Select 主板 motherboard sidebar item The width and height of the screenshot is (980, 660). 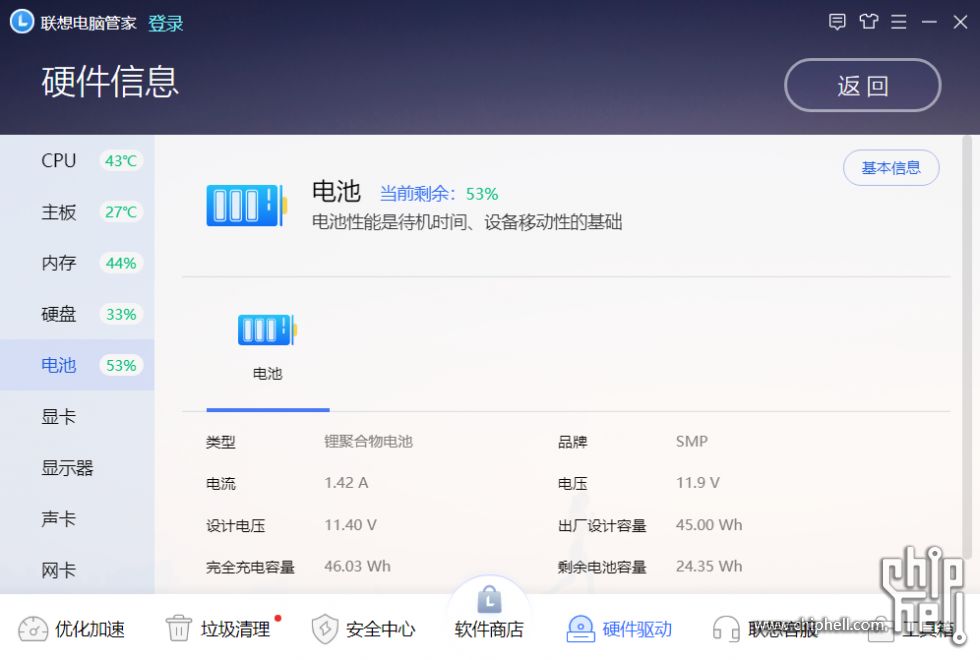click(x=78, y=212)
